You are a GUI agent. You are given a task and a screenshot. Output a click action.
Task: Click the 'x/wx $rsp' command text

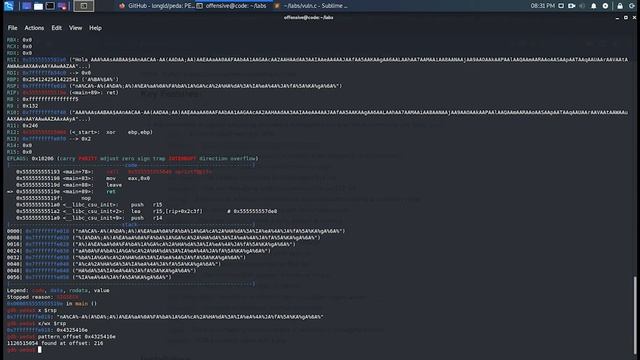(x=51, y=323)
